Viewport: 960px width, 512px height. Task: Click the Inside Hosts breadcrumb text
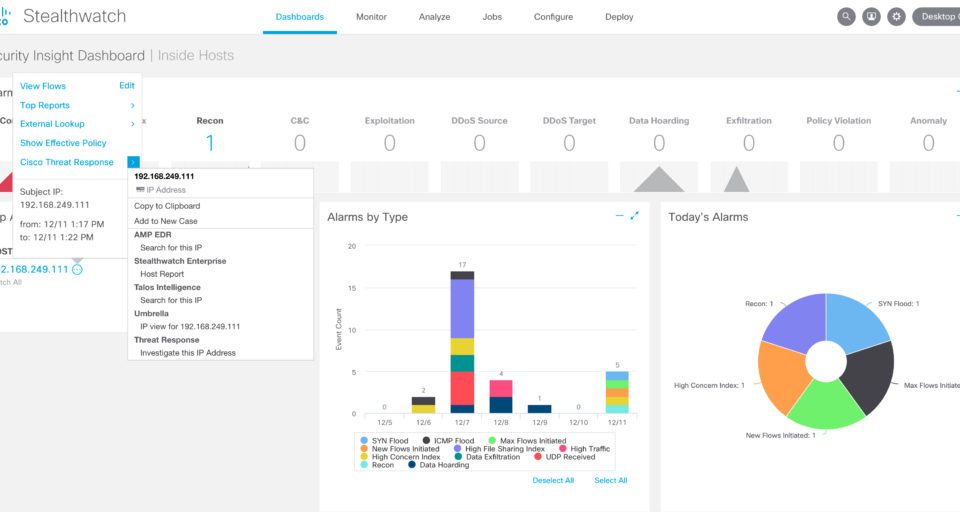(x=196, y=56)
